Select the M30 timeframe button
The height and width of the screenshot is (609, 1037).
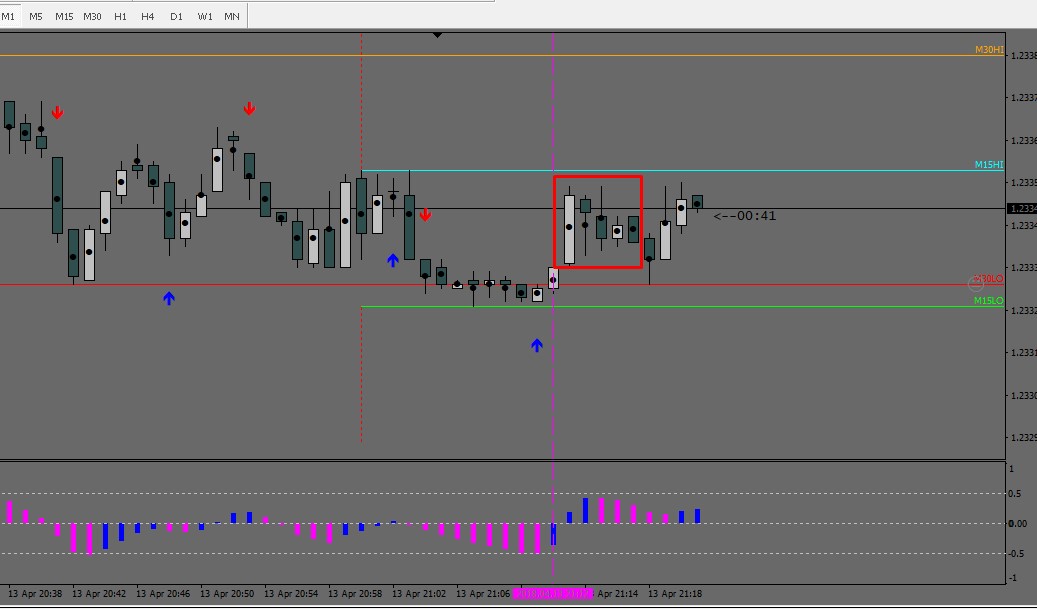92,17
